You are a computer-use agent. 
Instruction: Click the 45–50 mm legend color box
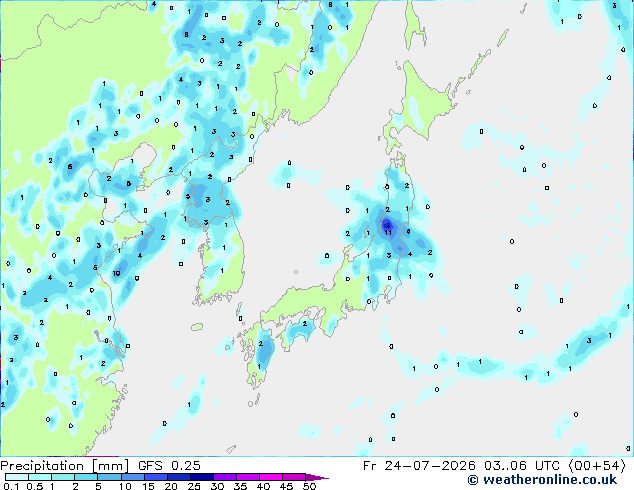coord(294,477)
